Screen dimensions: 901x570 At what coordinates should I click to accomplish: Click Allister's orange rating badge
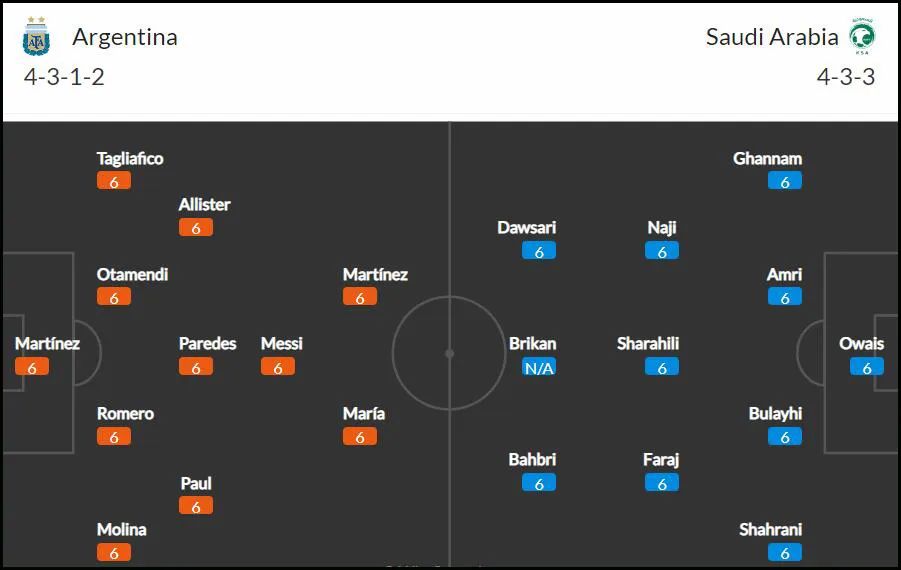(x=195, y=228)
